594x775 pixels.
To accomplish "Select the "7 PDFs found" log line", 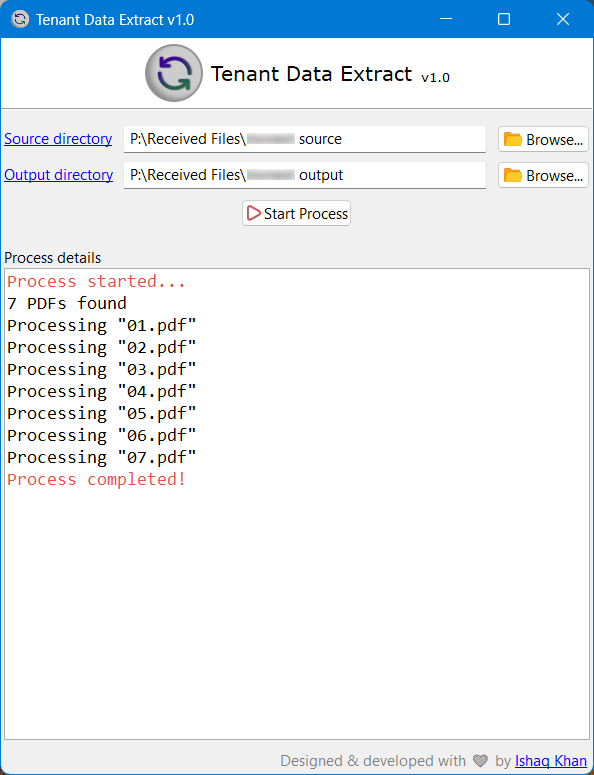I will (67, 303).
